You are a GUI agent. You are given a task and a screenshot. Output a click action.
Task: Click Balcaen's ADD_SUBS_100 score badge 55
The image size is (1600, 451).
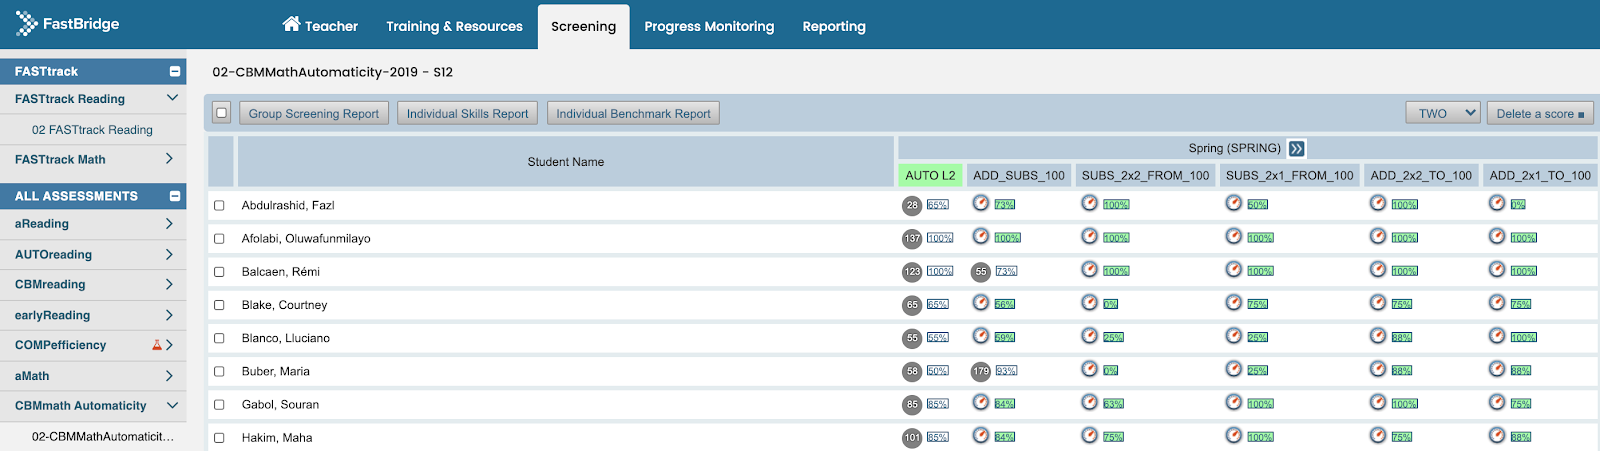(x=981, y=272)
